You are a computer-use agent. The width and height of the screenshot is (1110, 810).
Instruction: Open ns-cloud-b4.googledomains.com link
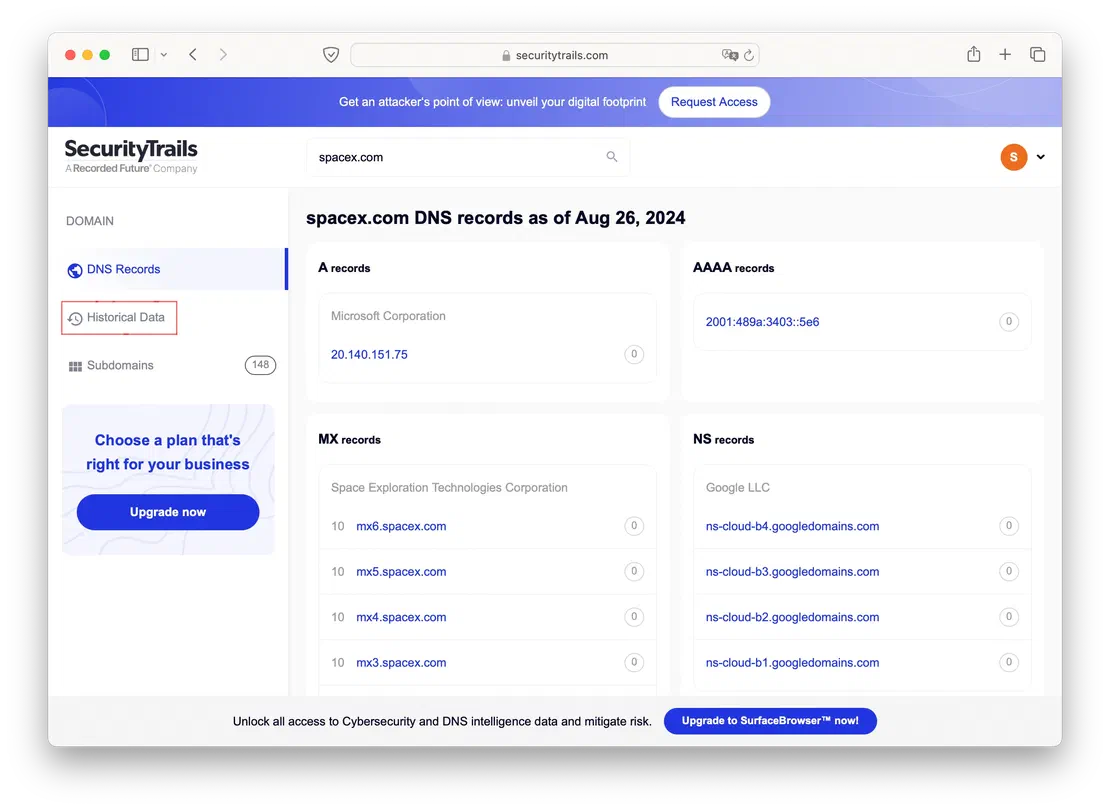coord(792,526)
